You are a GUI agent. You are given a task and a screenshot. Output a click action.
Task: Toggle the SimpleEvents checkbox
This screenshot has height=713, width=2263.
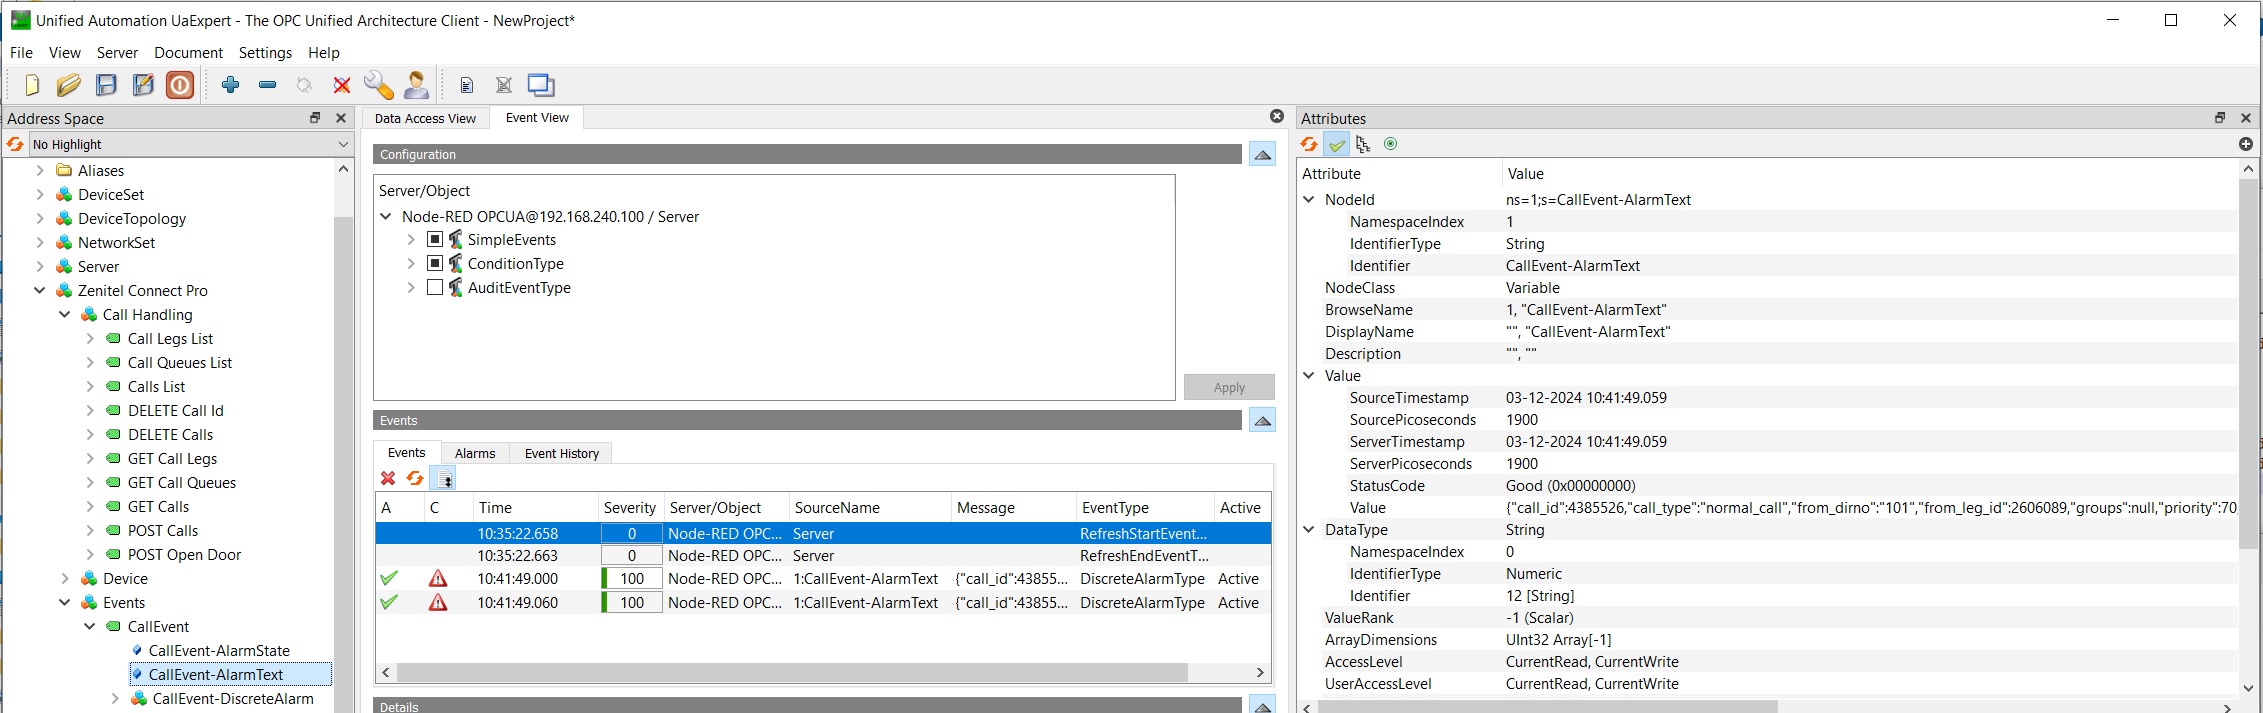[x=435, y=239]
